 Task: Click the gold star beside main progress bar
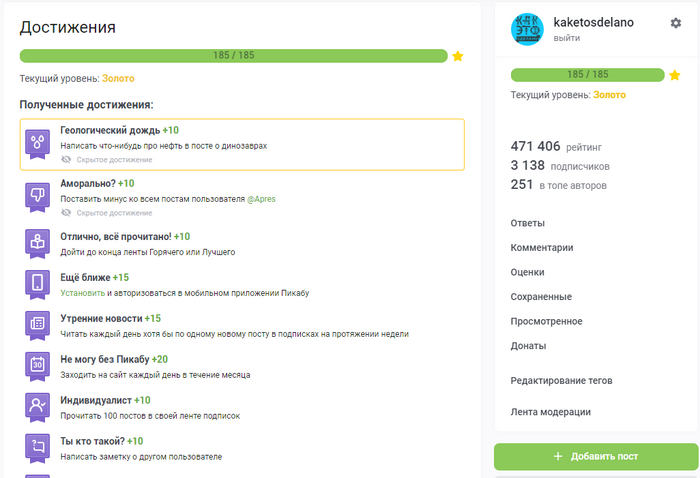[x=458, y=56]
